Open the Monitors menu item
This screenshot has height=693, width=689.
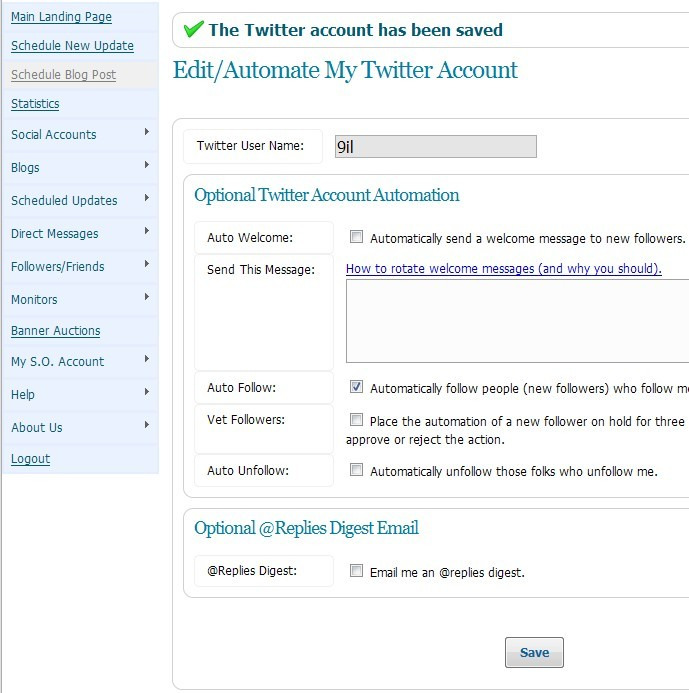(x=80, y=299)
